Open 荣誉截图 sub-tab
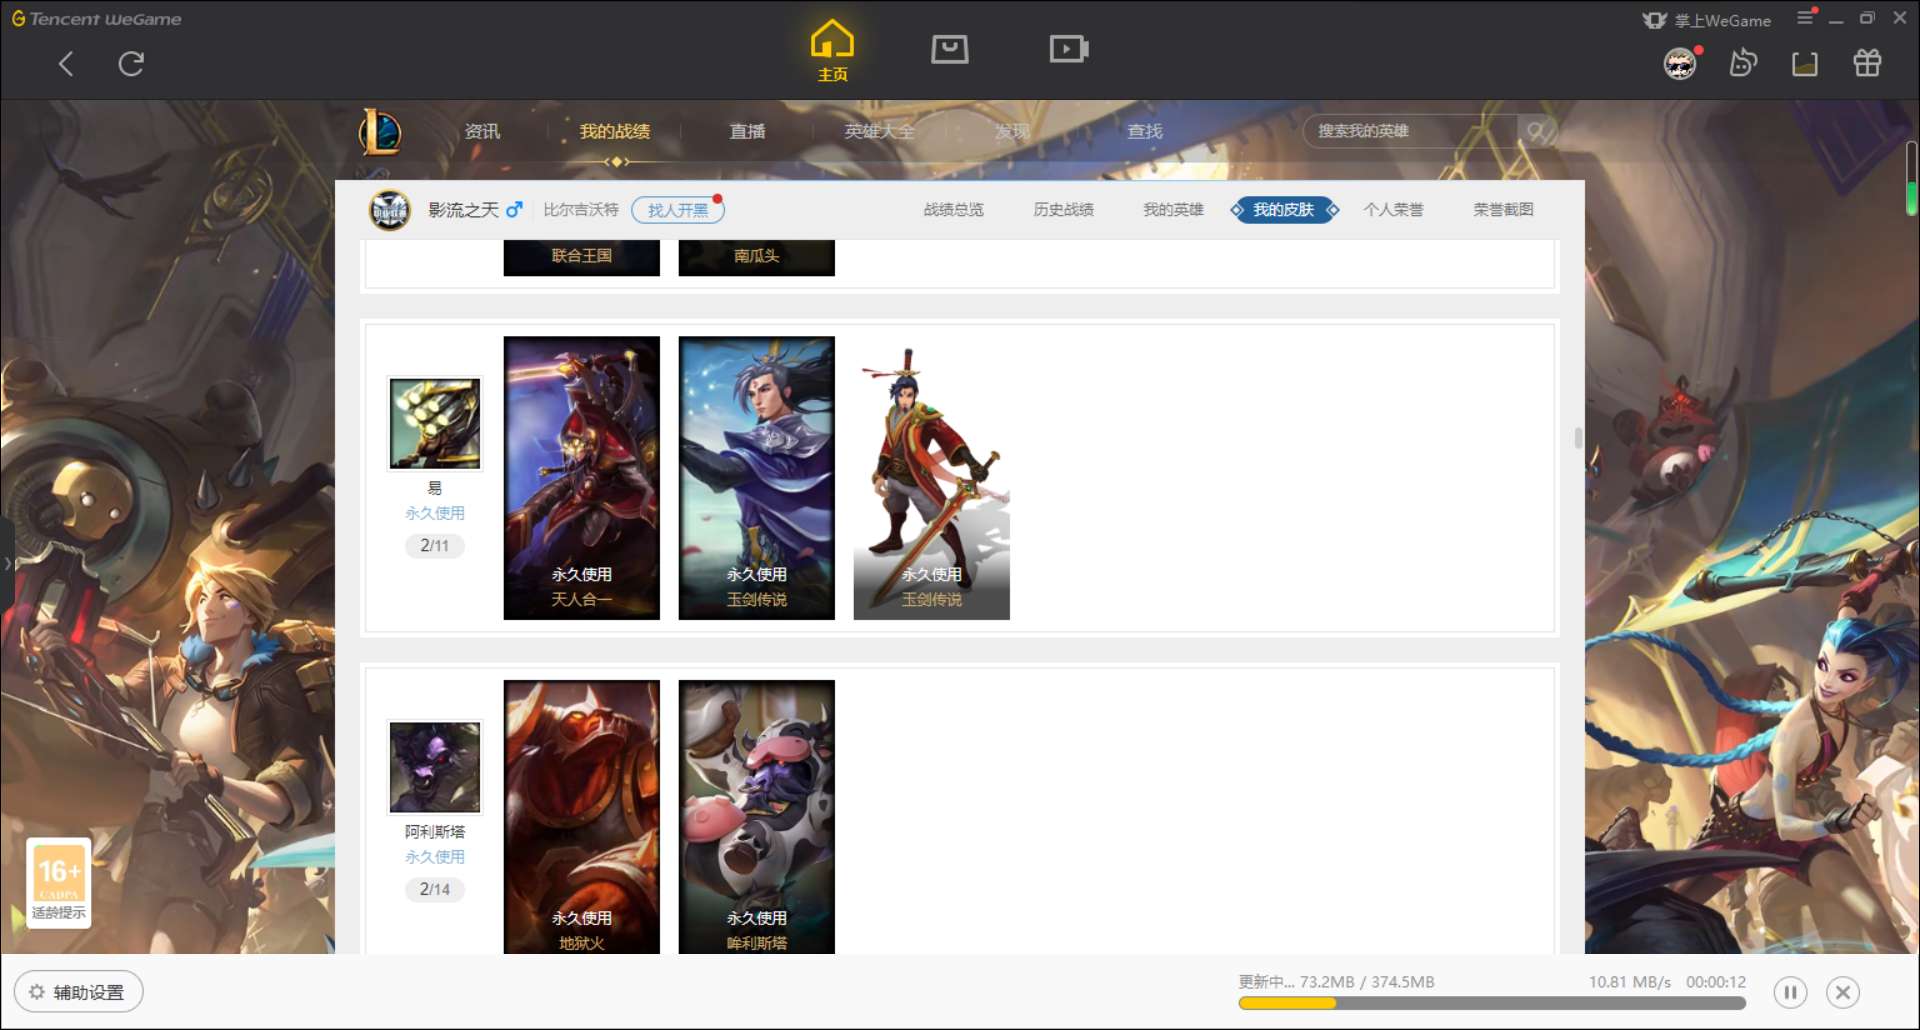The width and height of the screenshot is (1920, 1030). pos(1503,210)
